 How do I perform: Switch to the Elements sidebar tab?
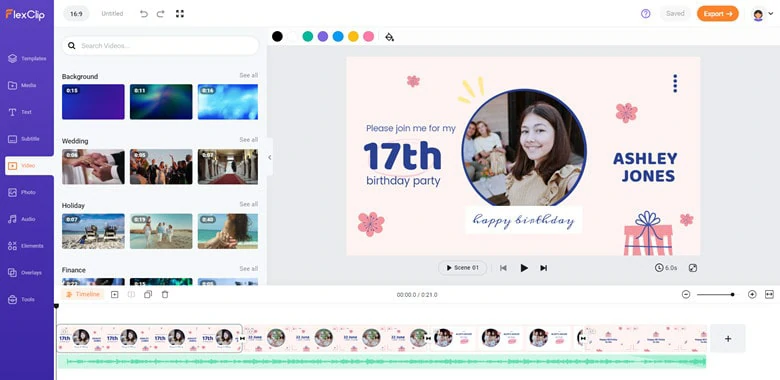click(x=26, y=246)
